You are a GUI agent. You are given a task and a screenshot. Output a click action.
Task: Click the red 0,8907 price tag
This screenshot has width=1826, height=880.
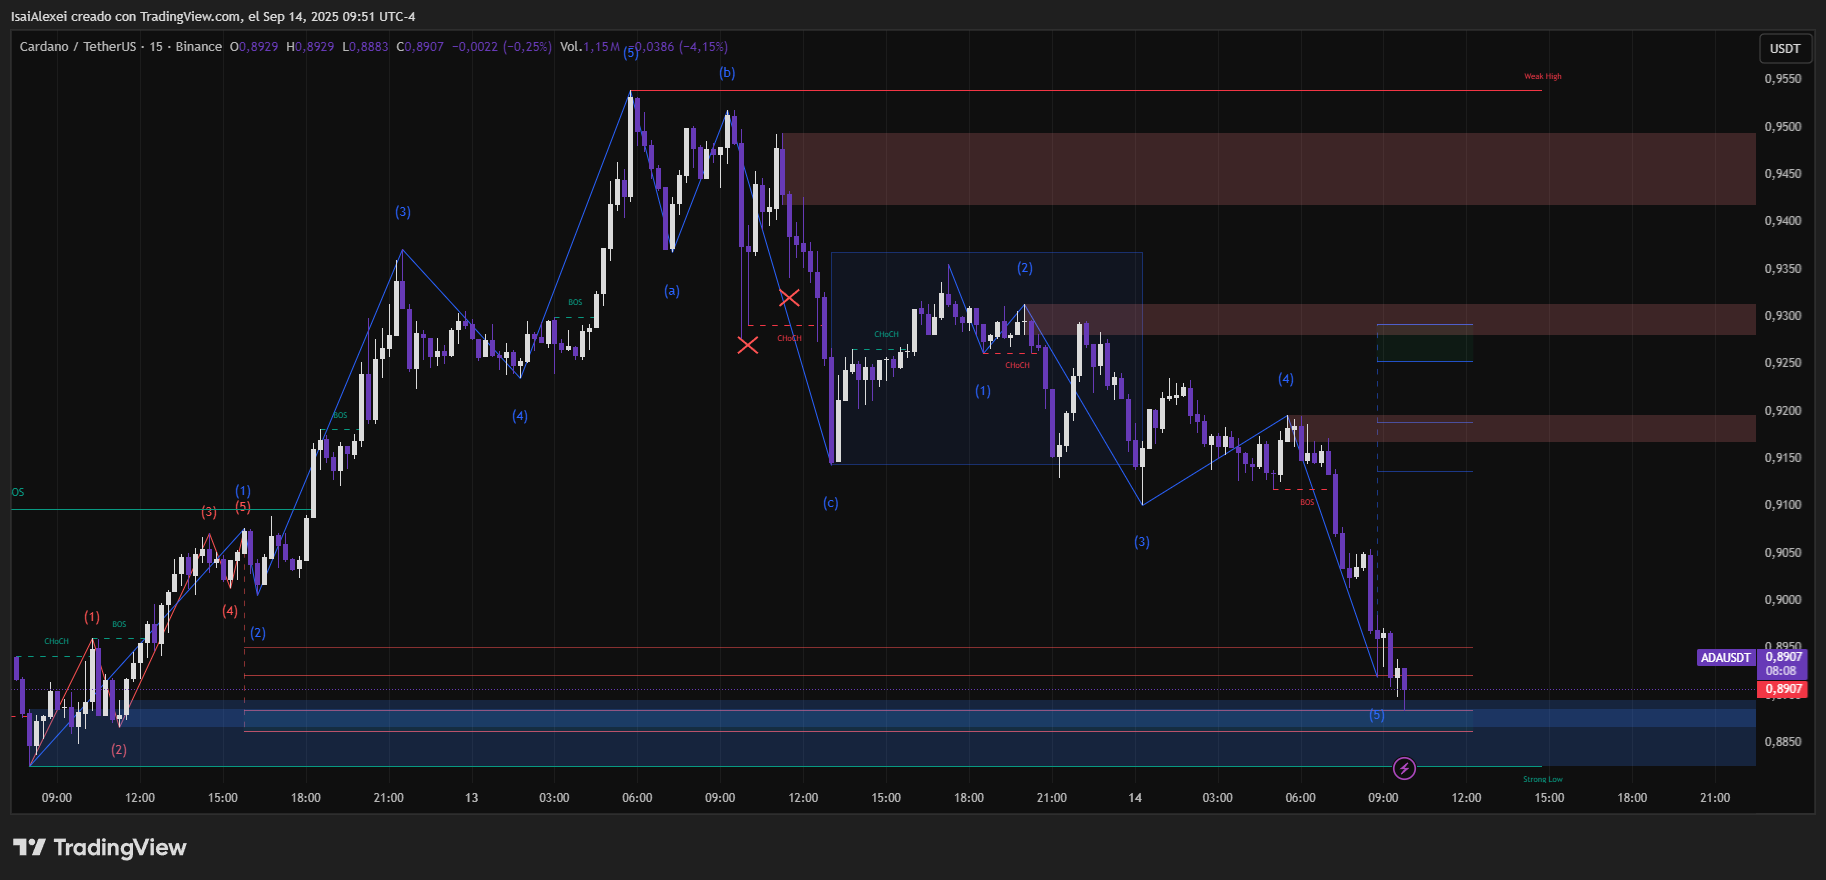[x=1782, y=689]
